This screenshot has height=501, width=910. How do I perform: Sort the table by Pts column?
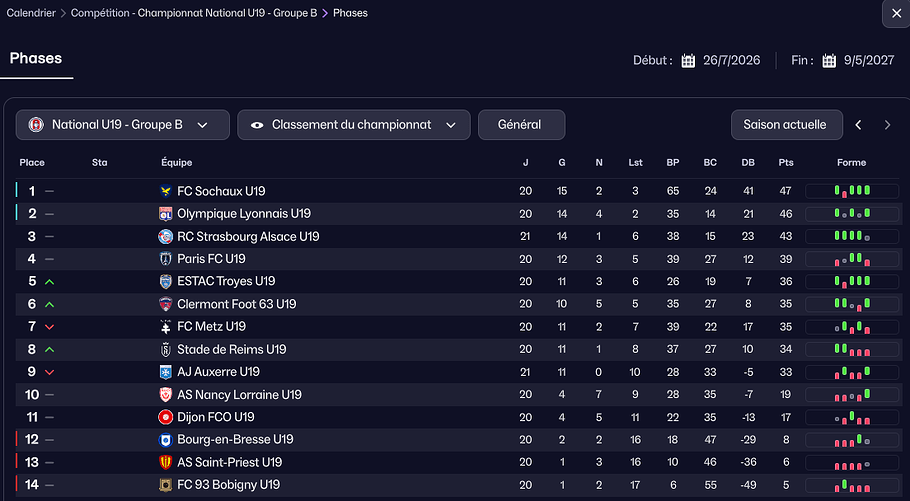click(786, 162)
